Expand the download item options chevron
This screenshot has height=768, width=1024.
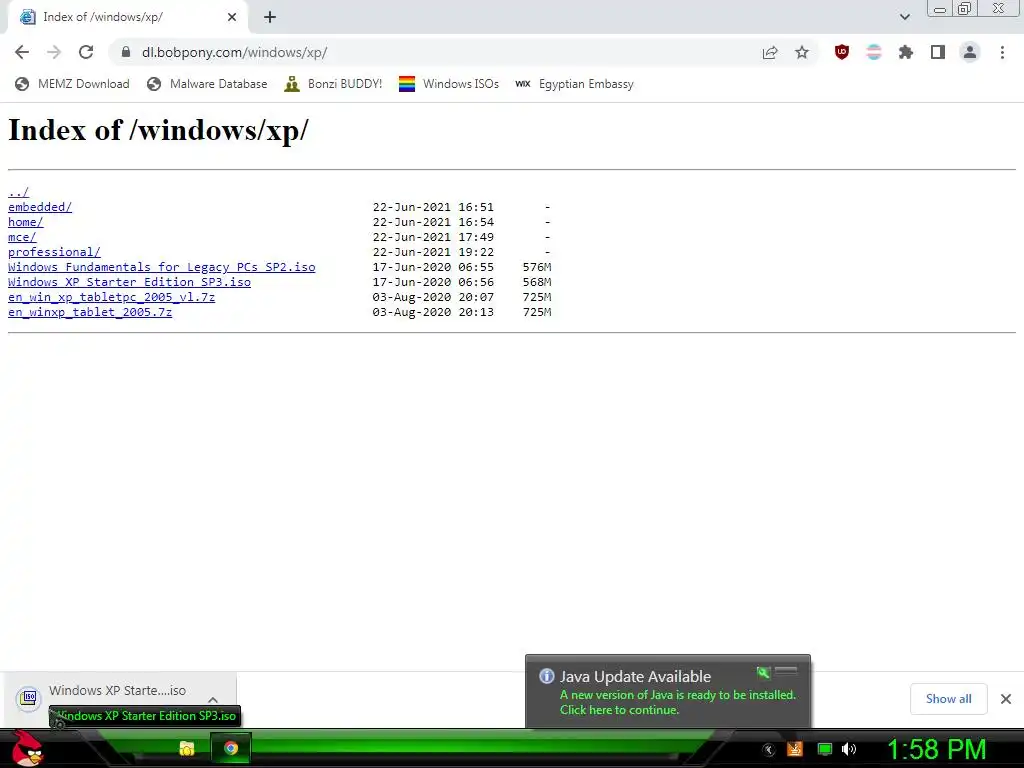coord(213,699)
